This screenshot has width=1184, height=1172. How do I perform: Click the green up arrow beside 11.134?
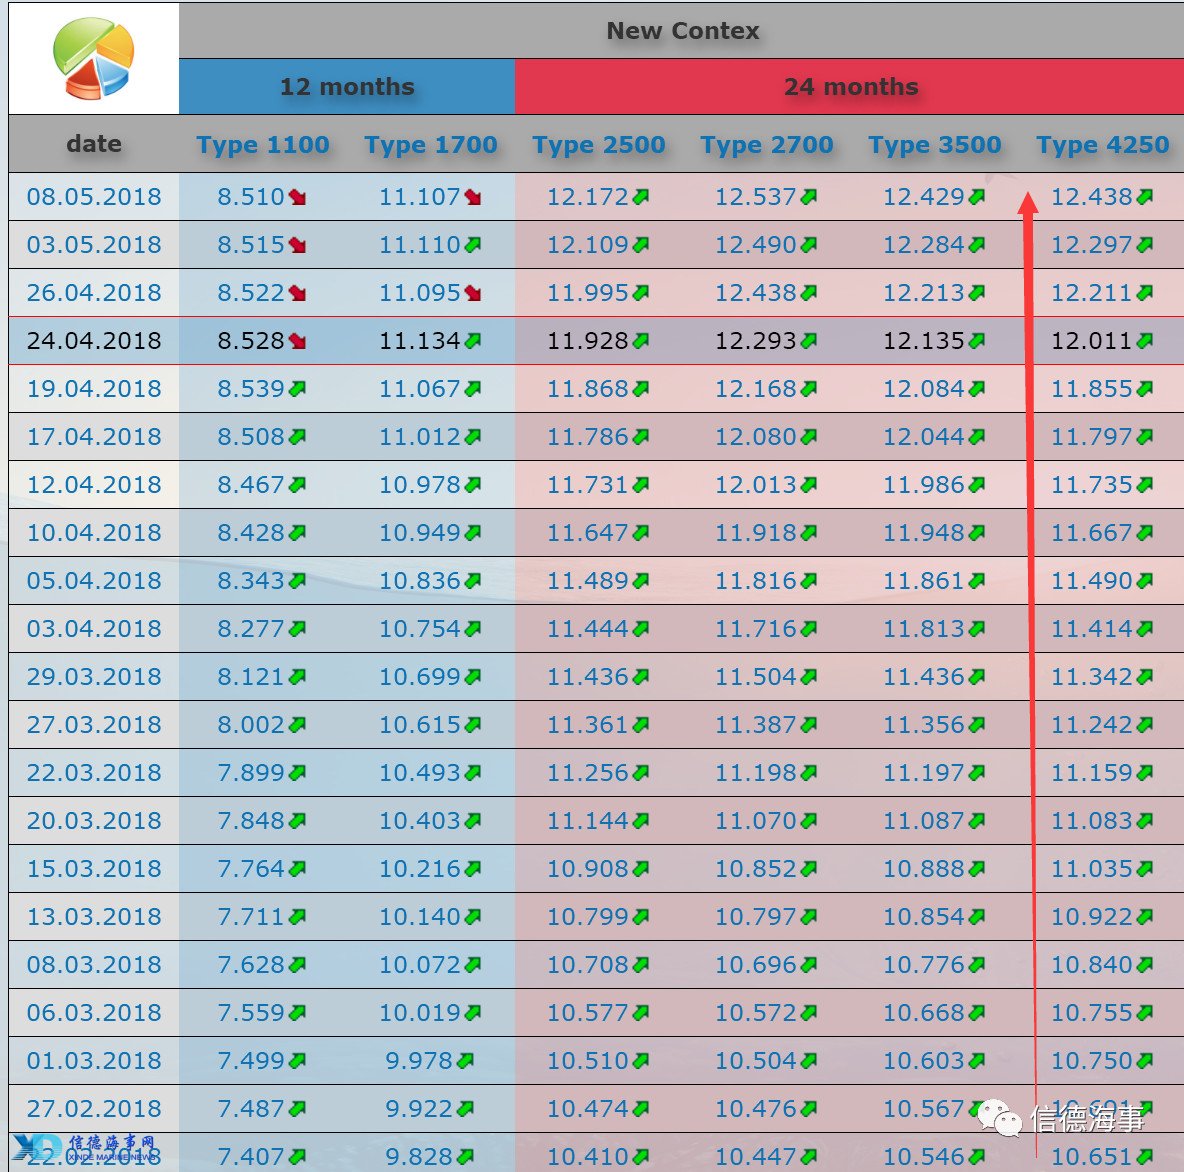473,341
